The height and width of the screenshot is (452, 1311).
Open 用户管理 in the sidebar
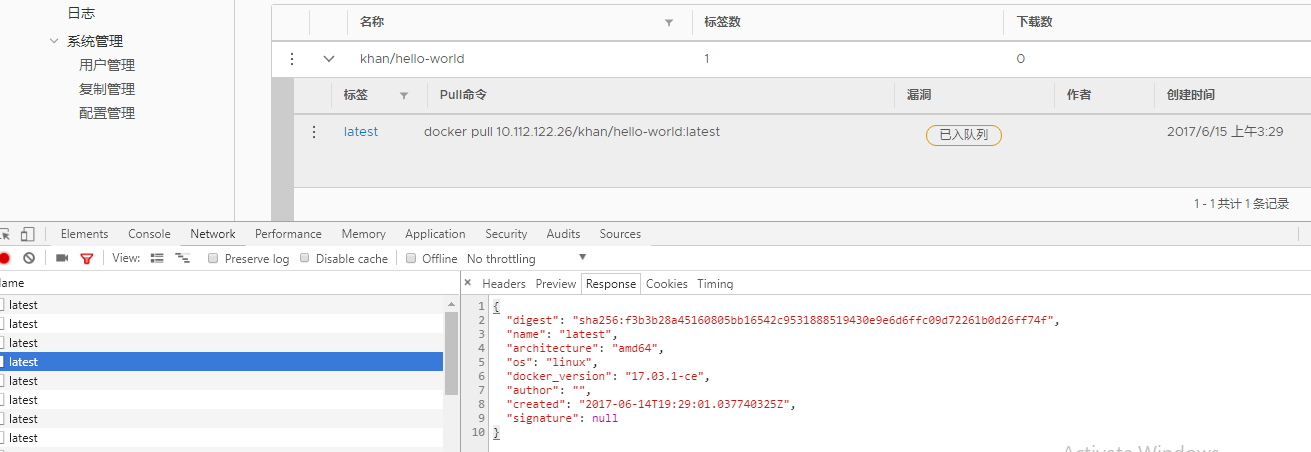(107, 65)
